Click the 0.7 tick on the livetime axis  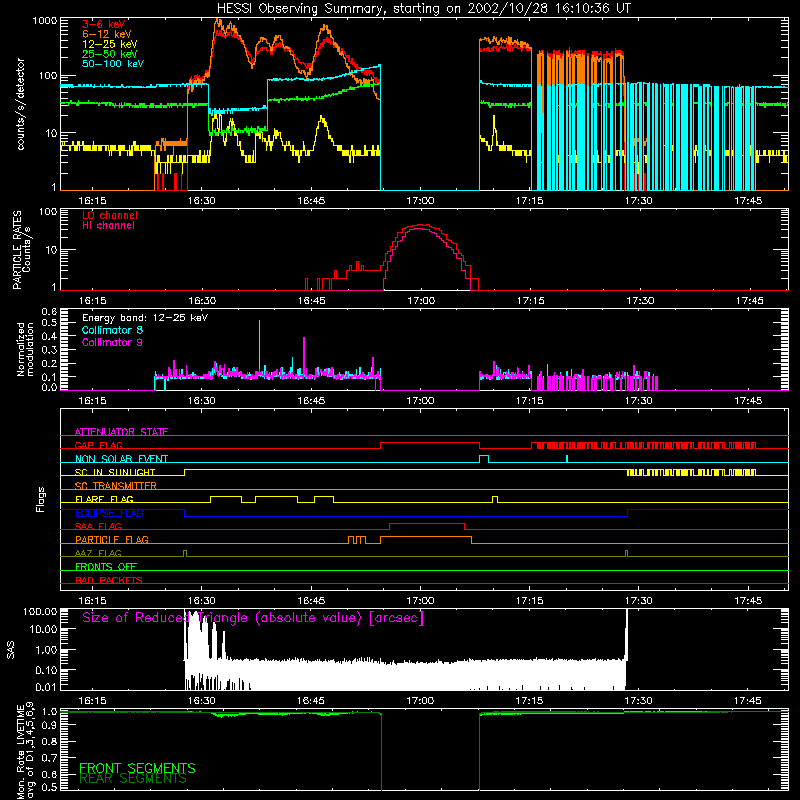point(49,758)
